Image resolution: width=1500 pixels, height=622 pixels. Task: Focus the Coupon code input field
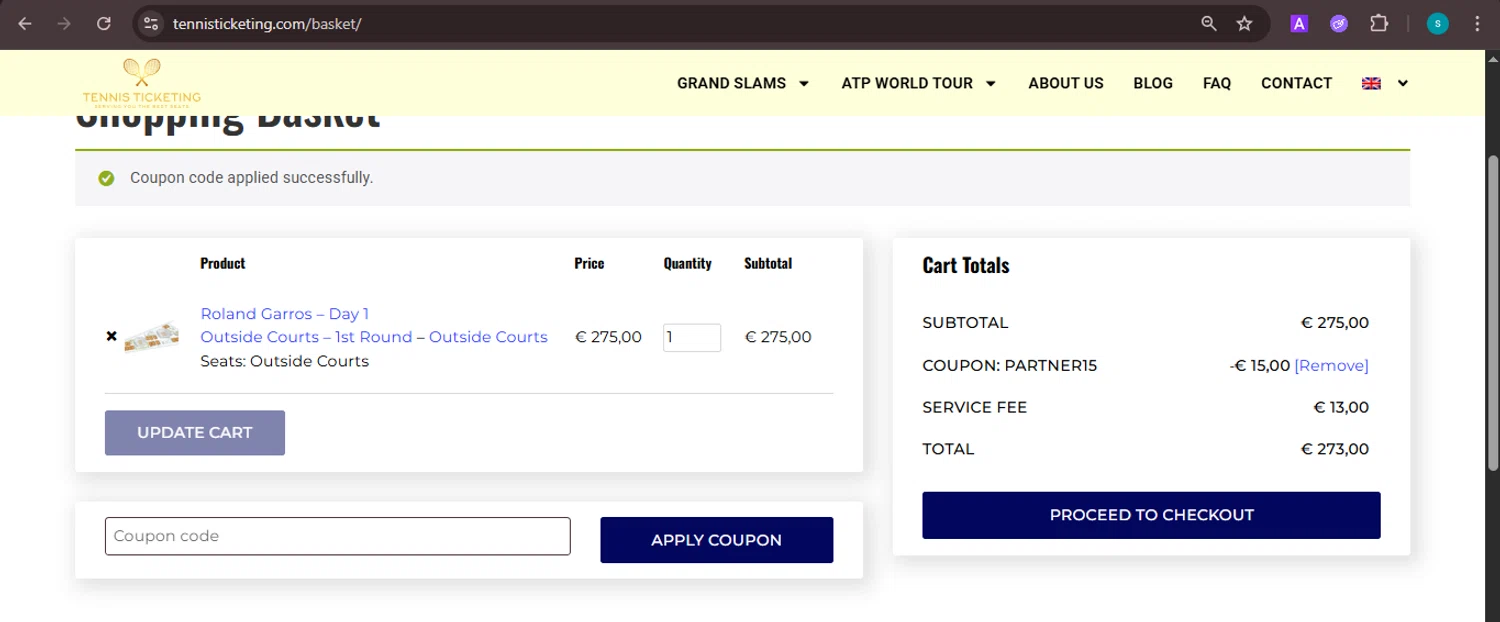(338, 536)
